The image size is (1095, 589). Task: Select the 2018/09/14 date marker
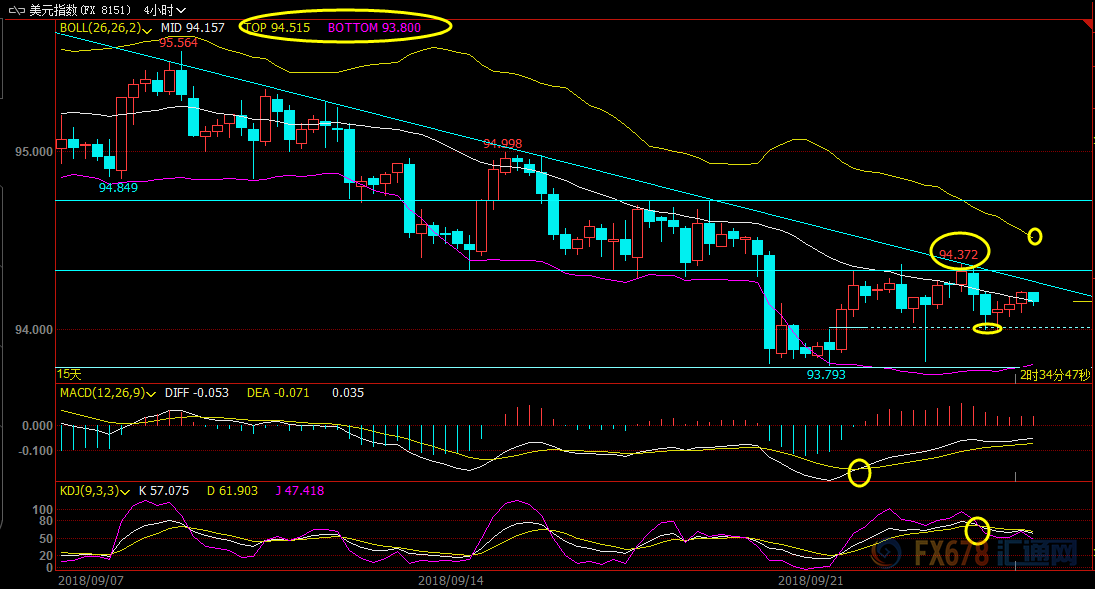pyautogui.click(x=450, y=581)
